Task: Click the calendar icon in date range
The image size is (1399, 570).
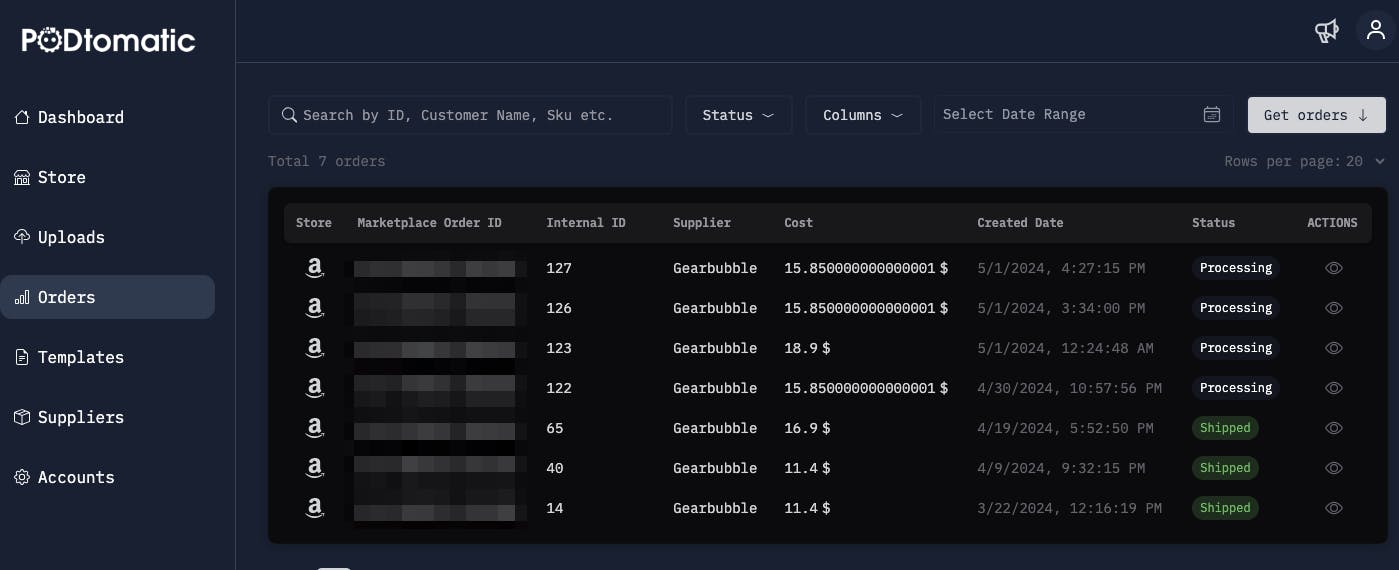Action: [x=1211, y=115]
